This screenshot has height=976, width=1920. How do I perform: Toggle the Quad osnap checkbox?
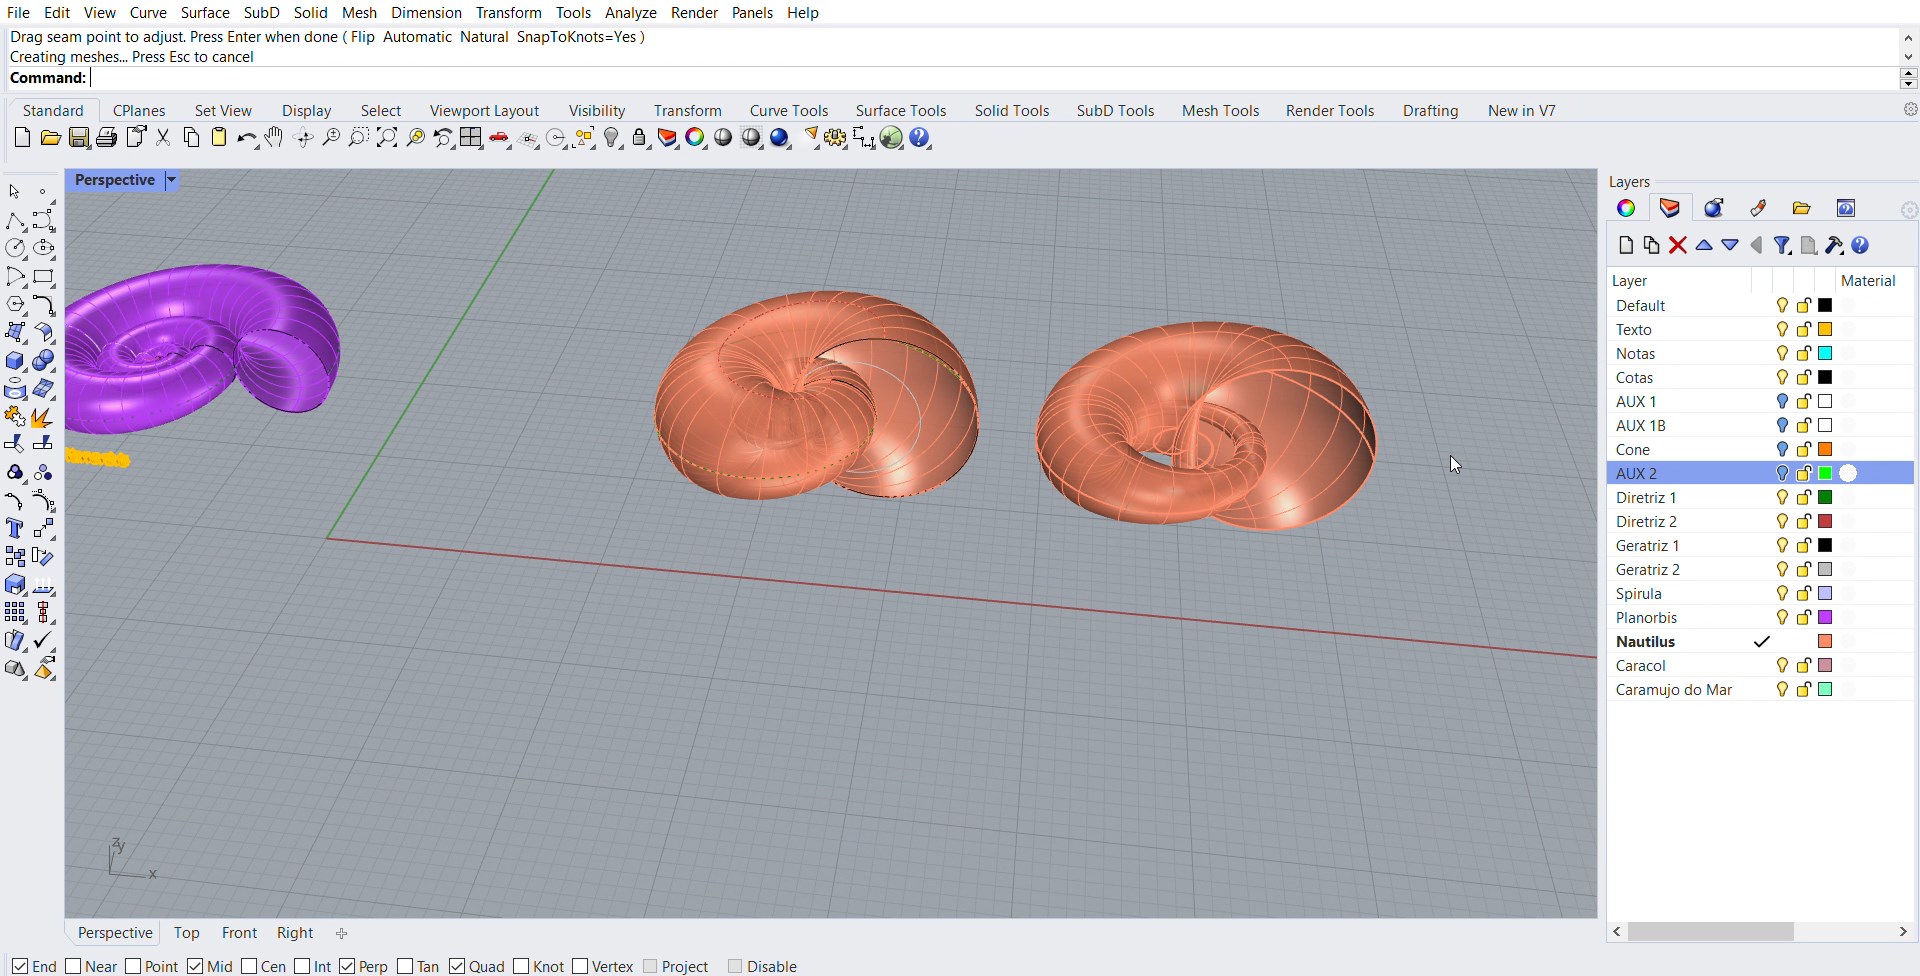tap(457, 966)
